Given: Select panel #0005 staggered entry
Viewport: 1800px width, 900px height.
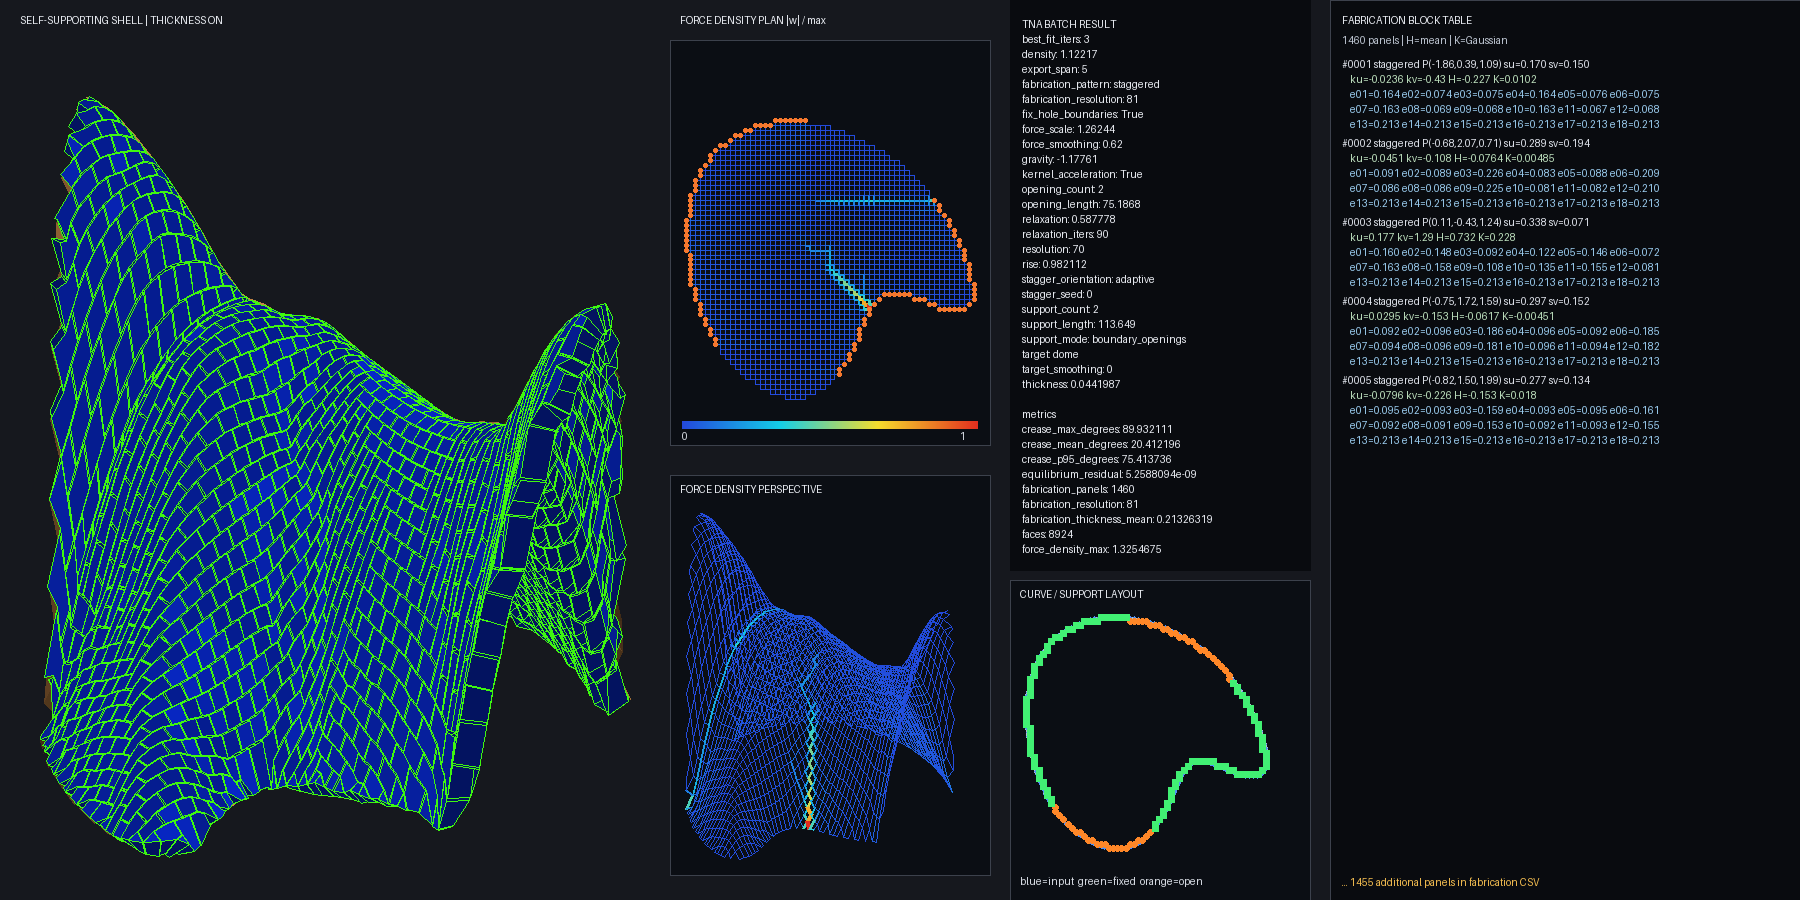Looking at the screenshot, I should [1500, 410].
